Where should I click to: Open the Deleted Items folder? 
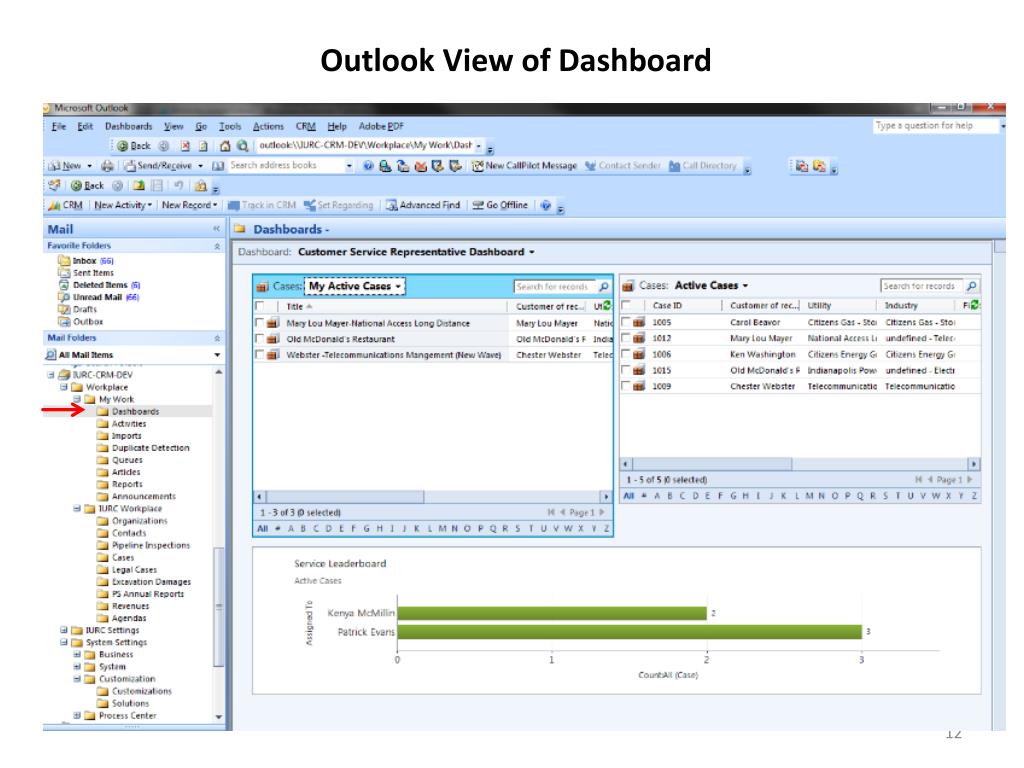[x=99, y=285]
